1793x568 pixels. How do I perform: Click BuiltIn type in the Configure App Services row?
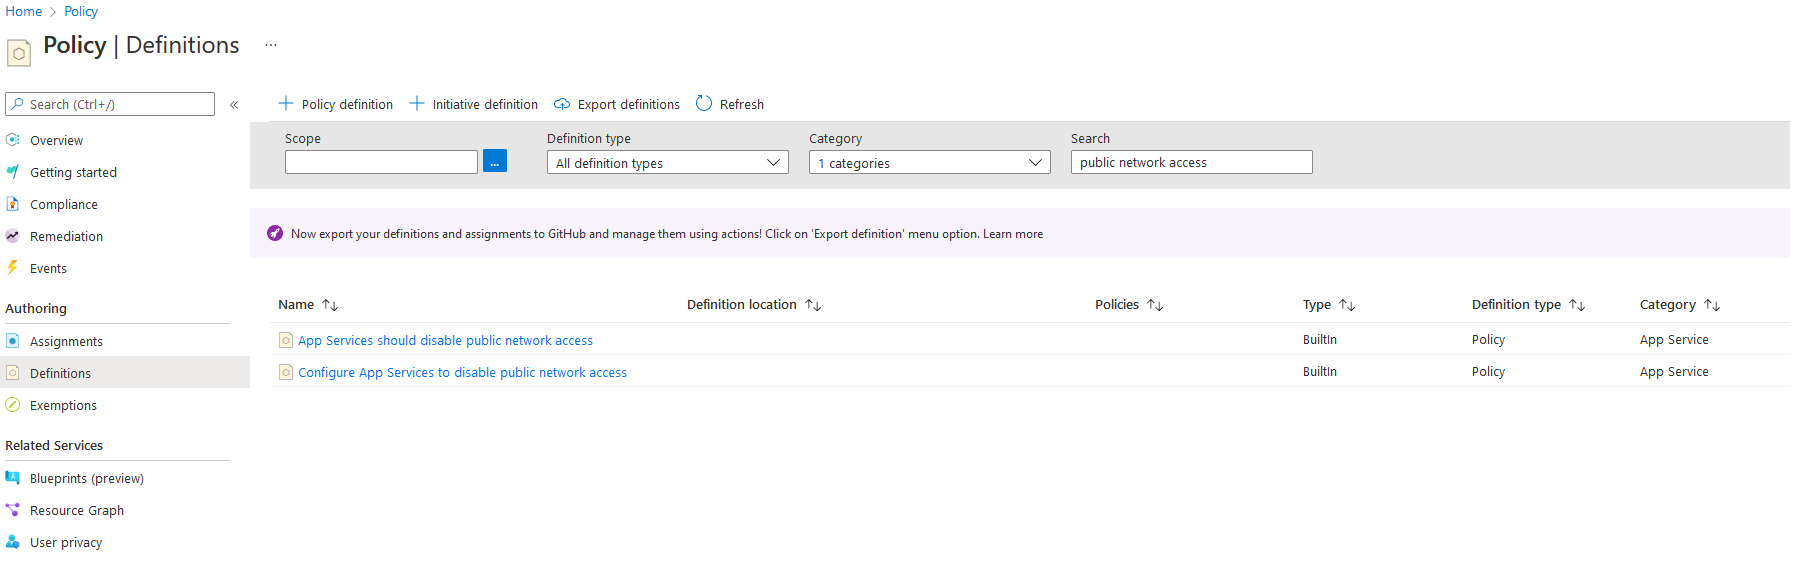tap(1320, 371)
